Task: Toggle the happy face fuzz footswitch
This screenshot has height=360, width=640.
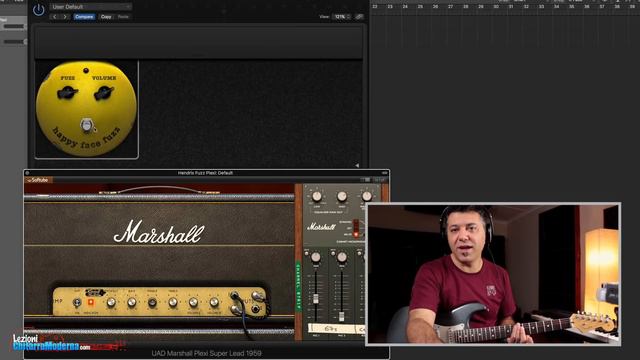Action: [86, 125]
